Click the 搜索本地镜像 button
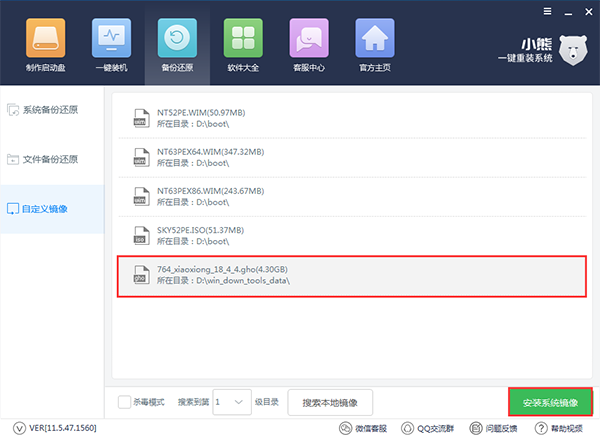Image resolution: width=600 pixels, height=438 pixels. coord(330,402)
